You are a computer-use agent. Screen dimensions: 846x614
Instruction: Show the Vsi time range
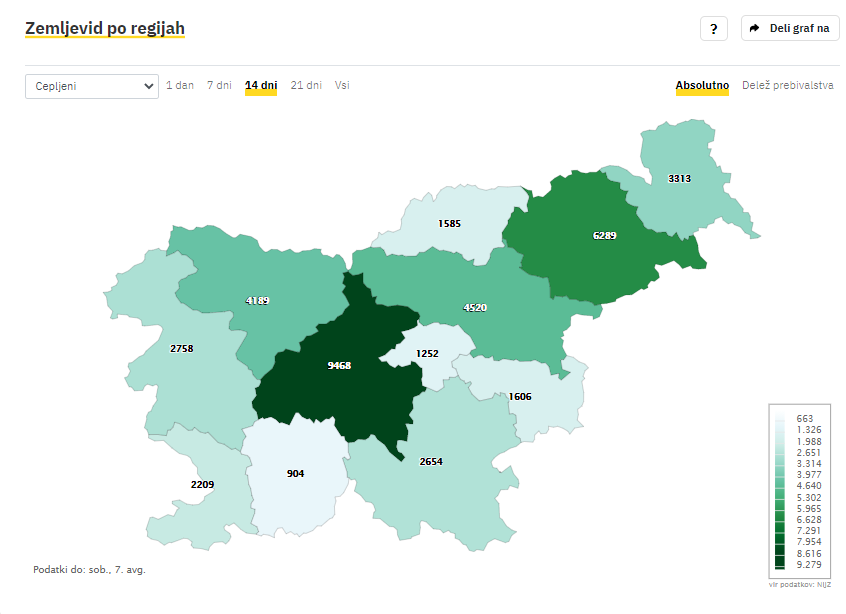[342, 85]
